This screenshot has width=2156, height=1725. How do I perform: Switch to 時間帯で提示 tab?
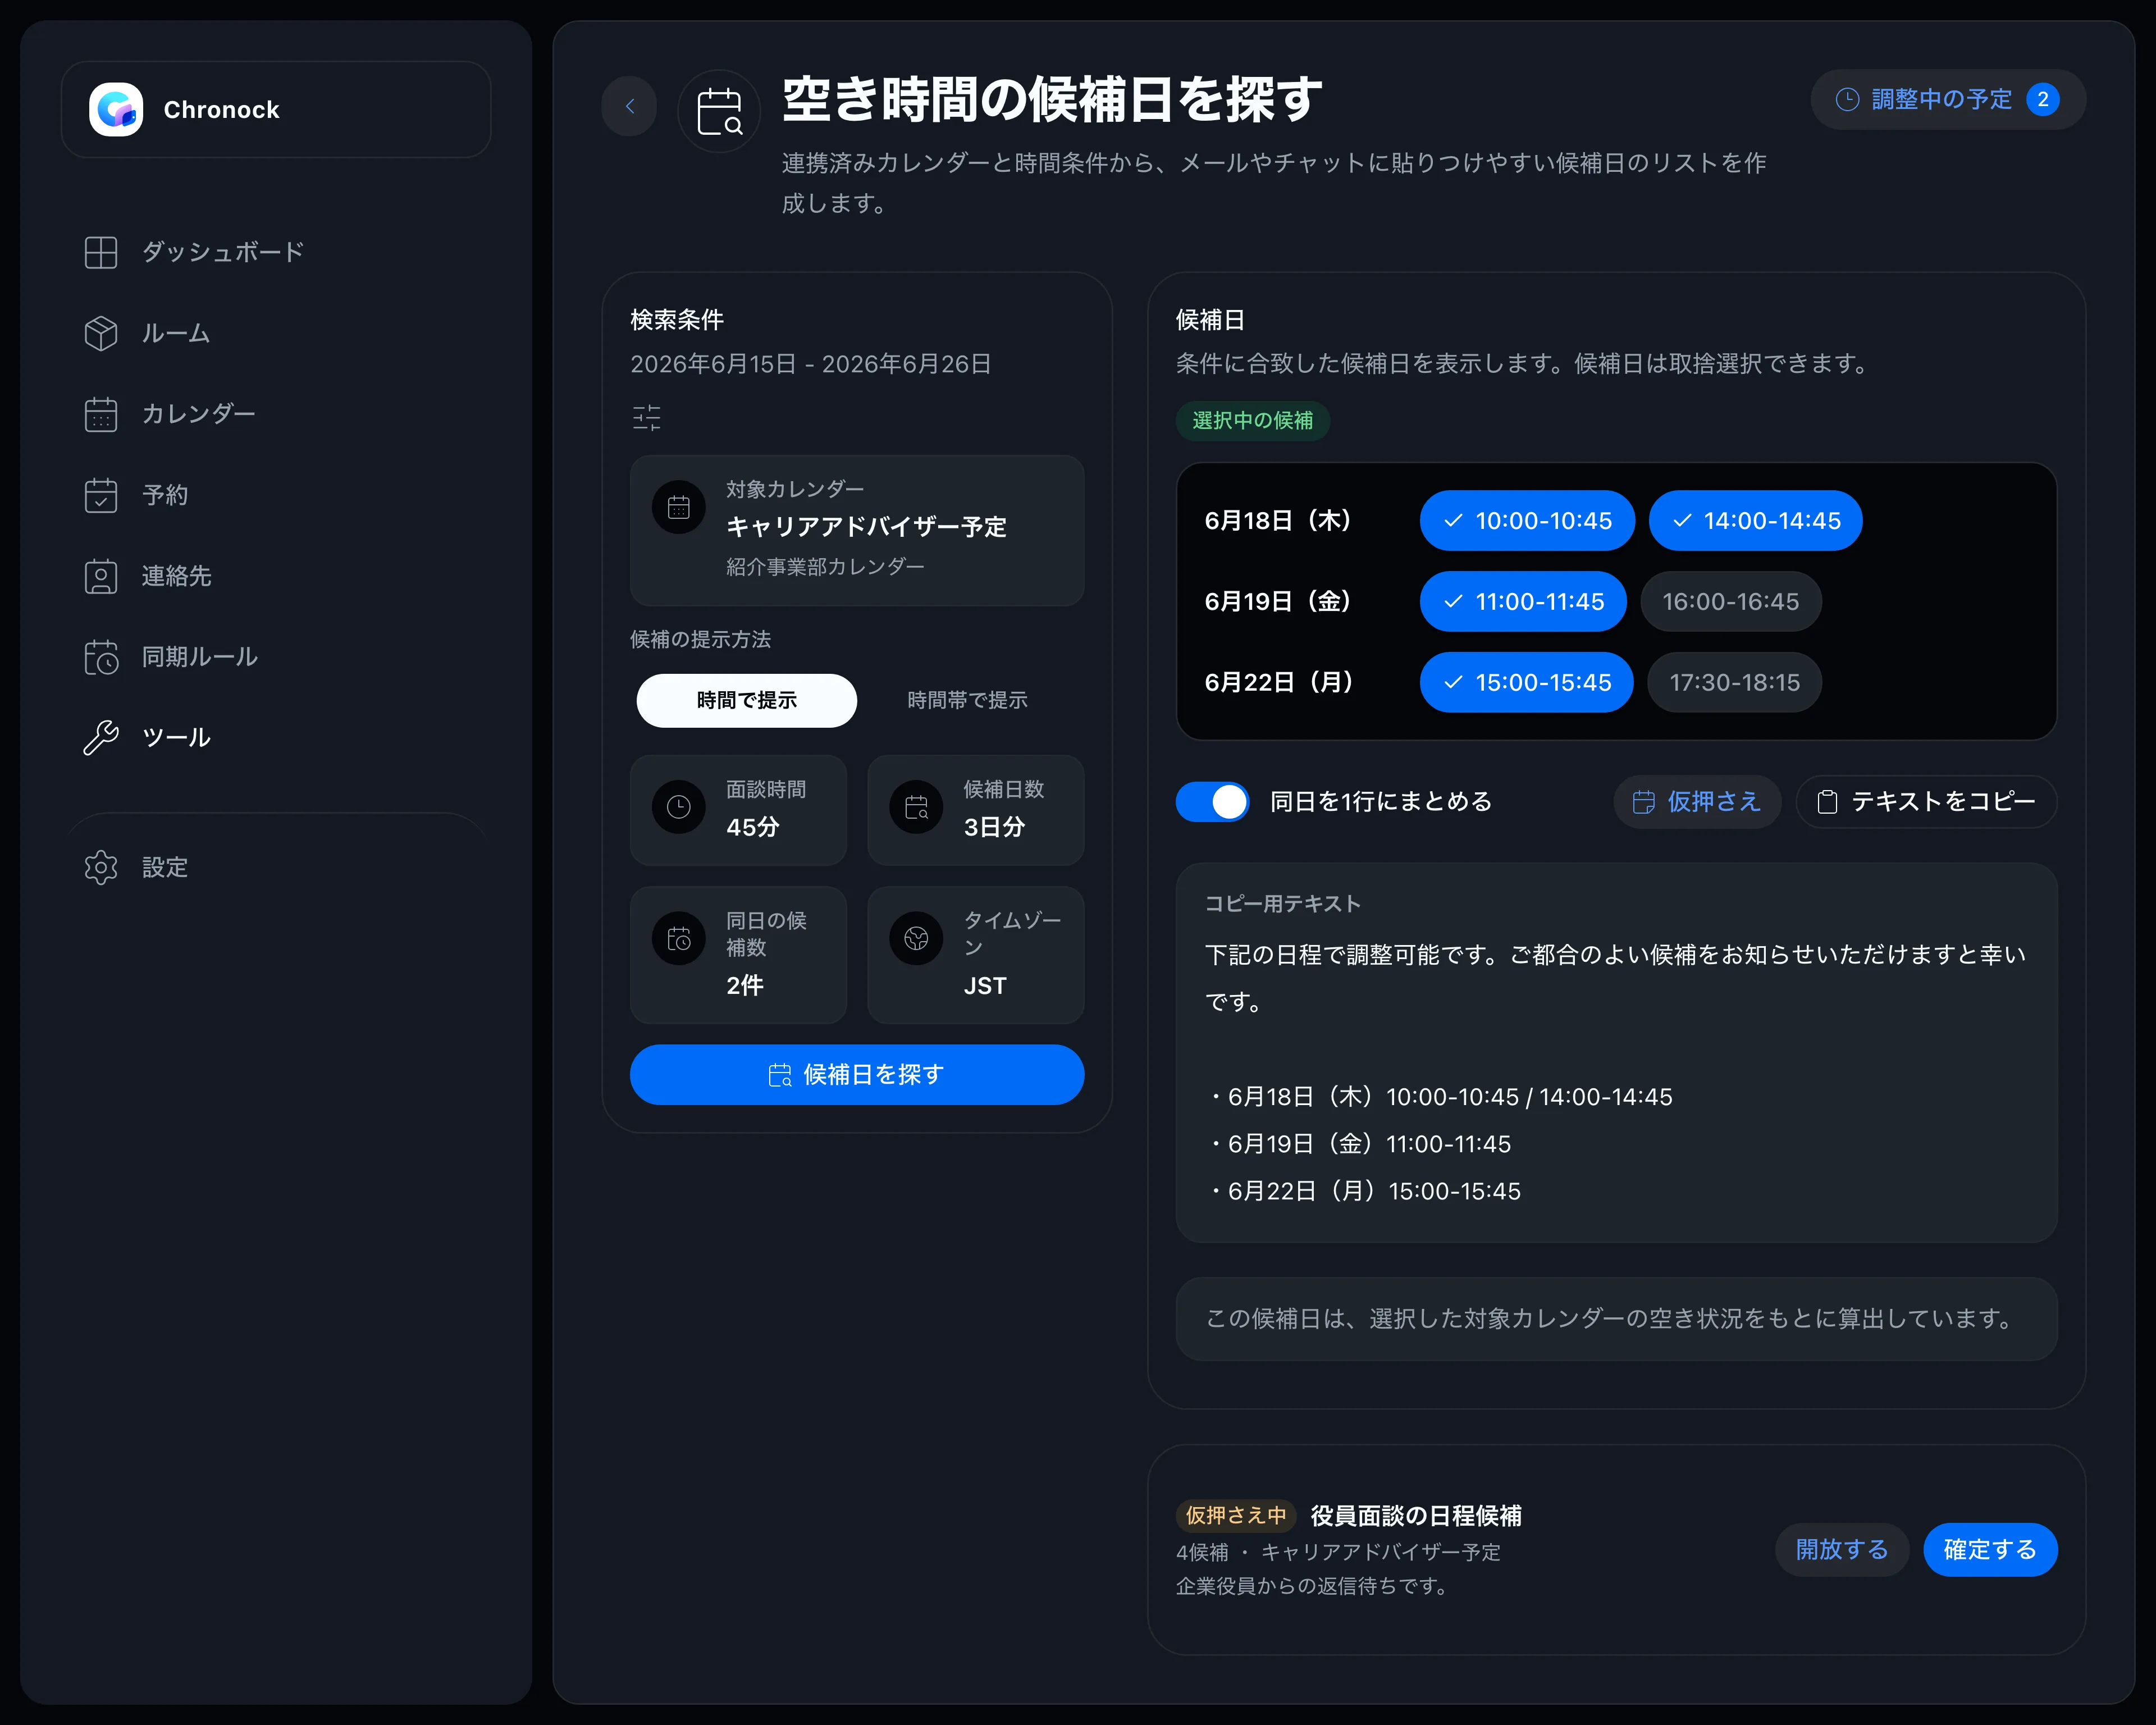[x=967, y=700]
